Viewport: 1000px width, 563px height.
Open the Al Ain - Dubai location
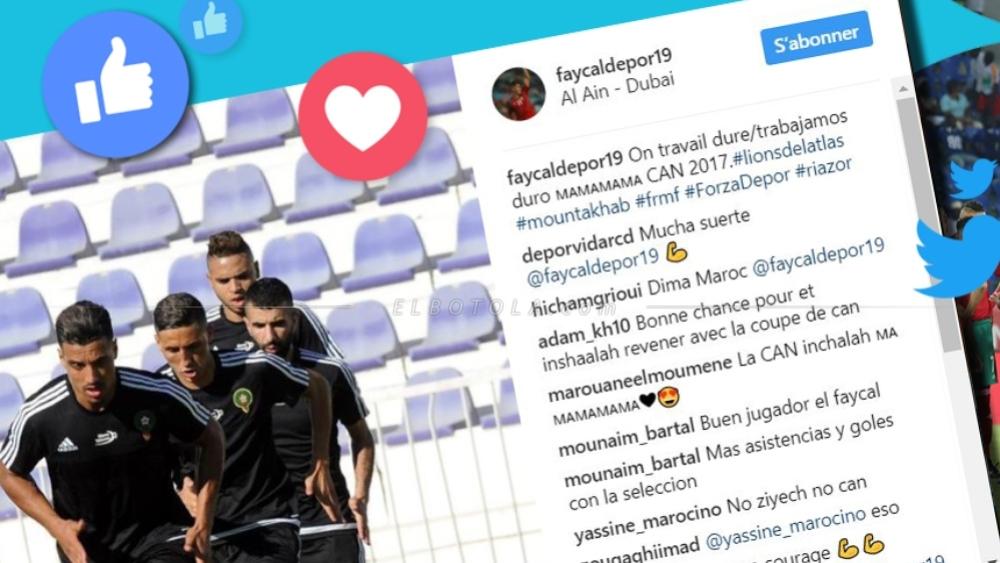pos(617,89)
